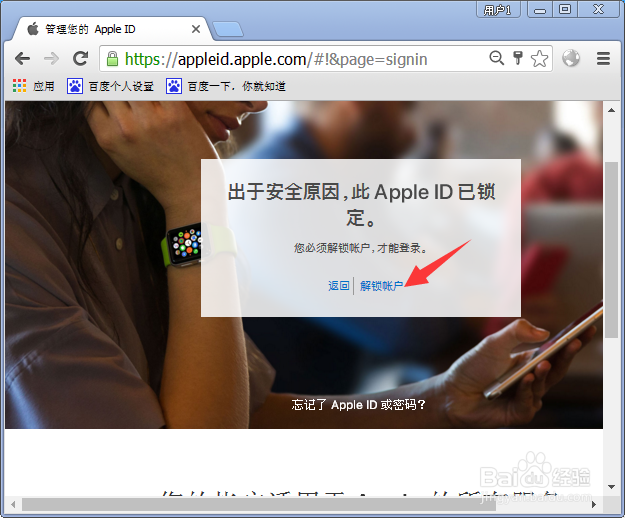
Task: Minimize the Chrome window
Action: (540, 9)
